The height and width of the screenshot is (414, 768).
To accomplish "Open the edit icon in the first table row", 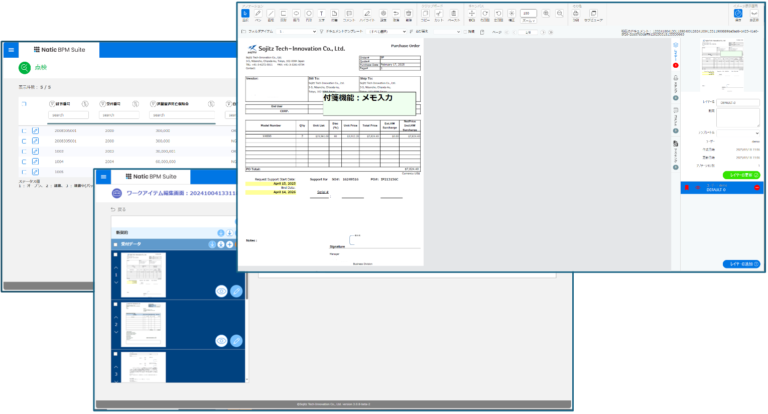I will pos(36,130).
